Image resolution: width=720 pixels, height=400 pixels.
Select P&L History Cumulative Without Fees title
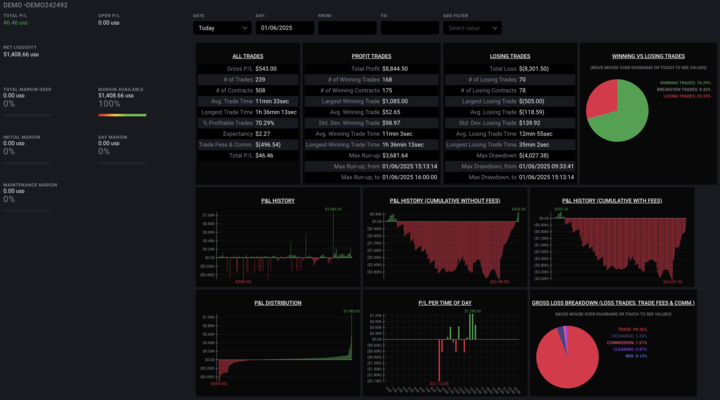(445, 201)
